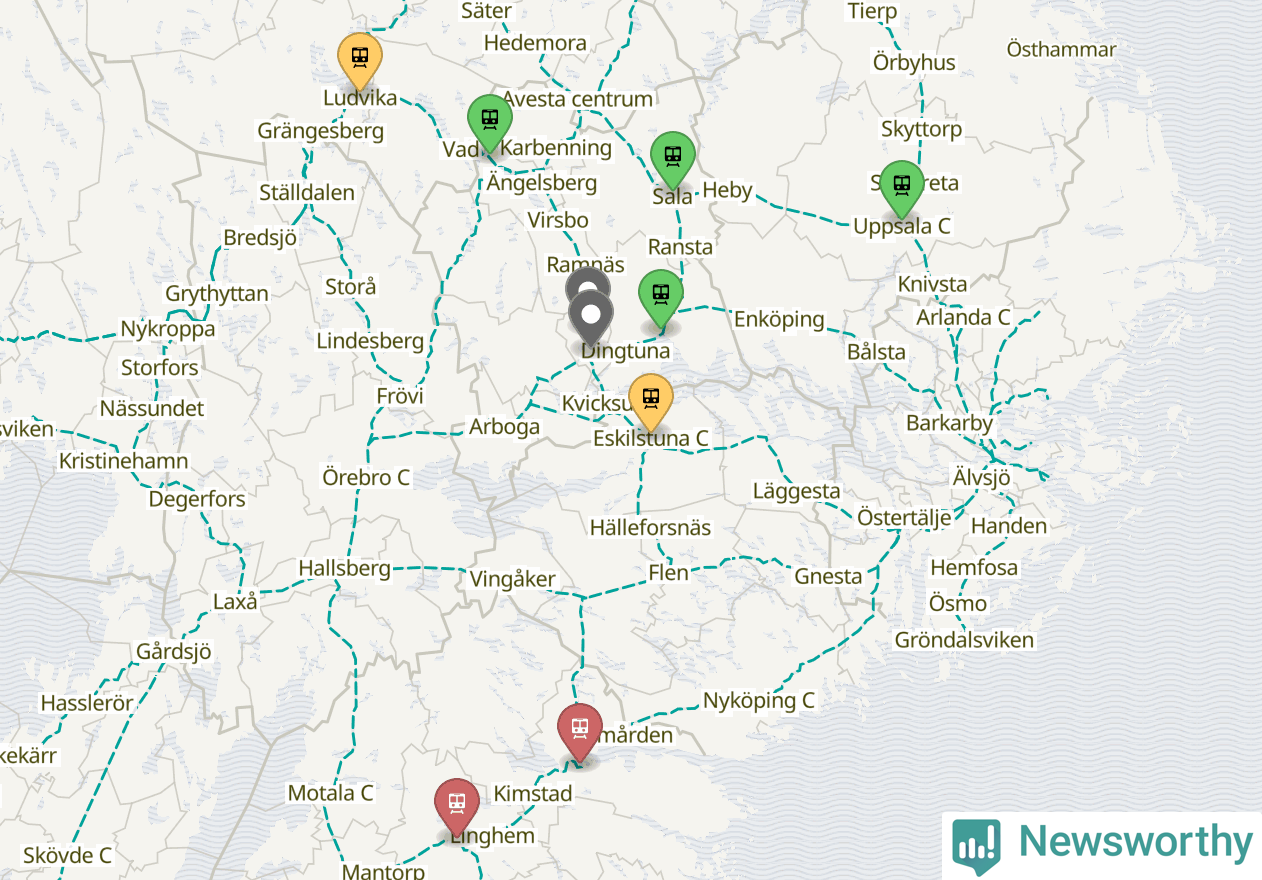
Task: Open the green train marker at Sala
Action: click(x=673, y=158)
